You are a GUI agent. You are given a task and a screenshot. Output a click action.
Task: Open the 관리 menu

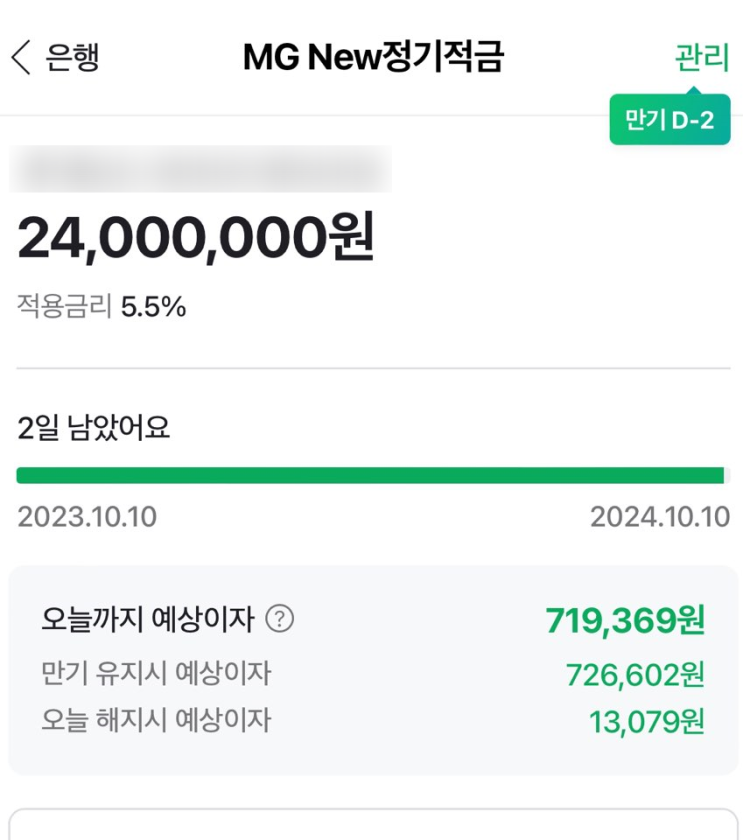[702, 57]
